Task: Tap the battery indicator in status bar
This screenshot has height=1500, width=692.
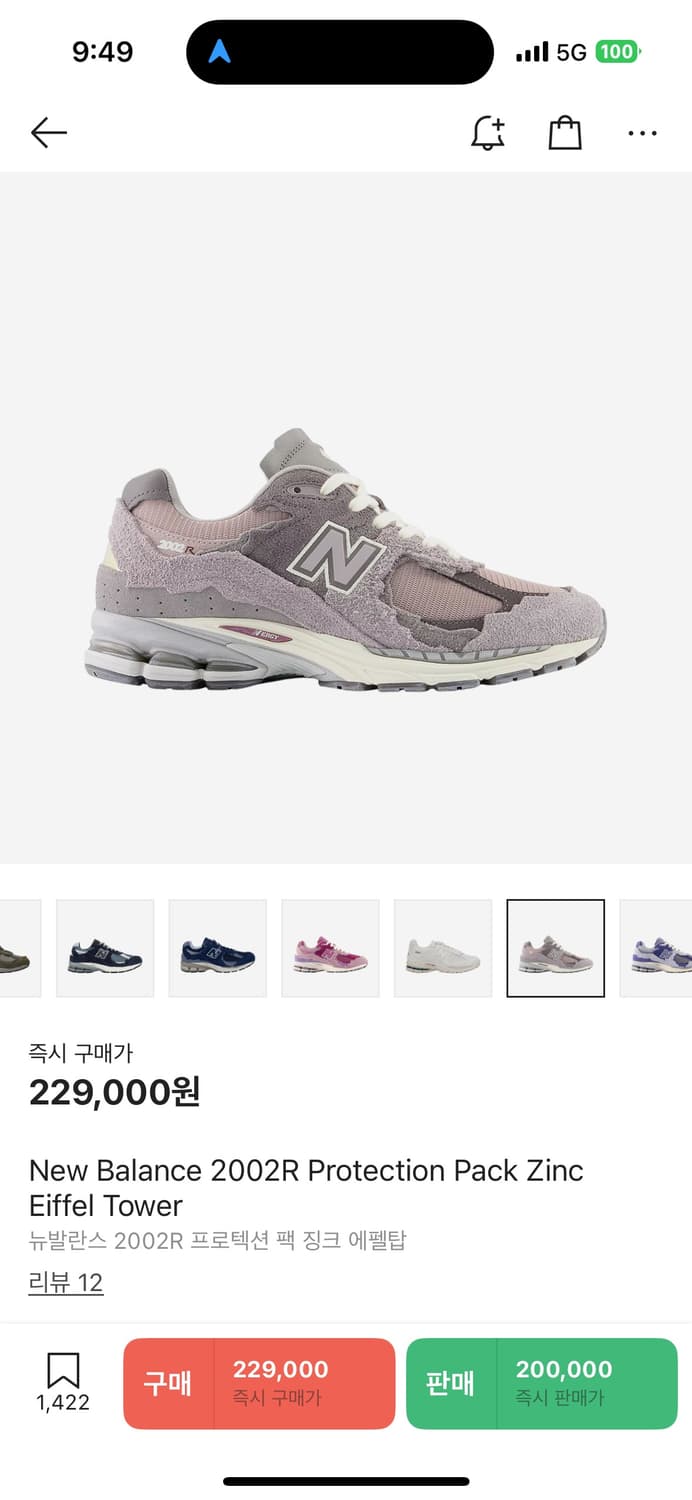Action: tap(618, 52)
